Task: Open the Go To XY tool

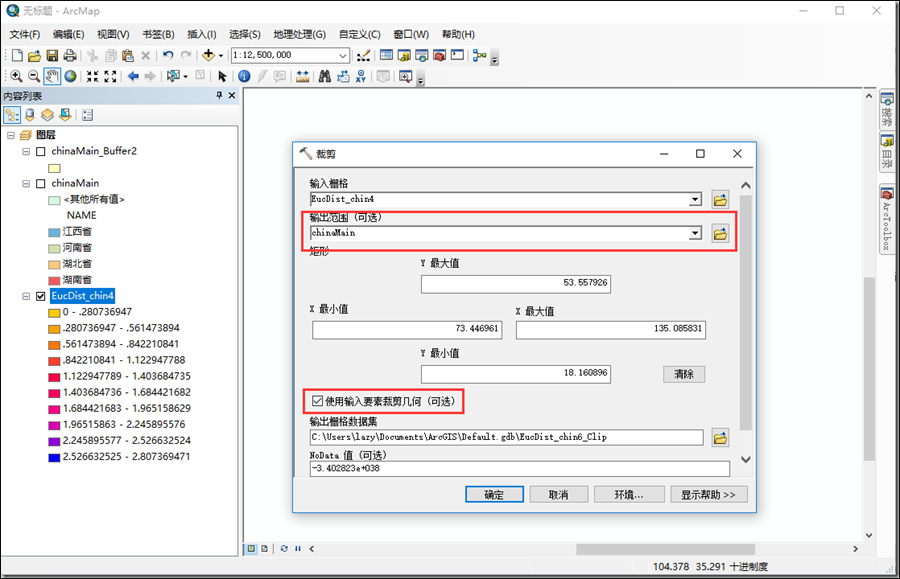Action: click(x=361, y=76)
